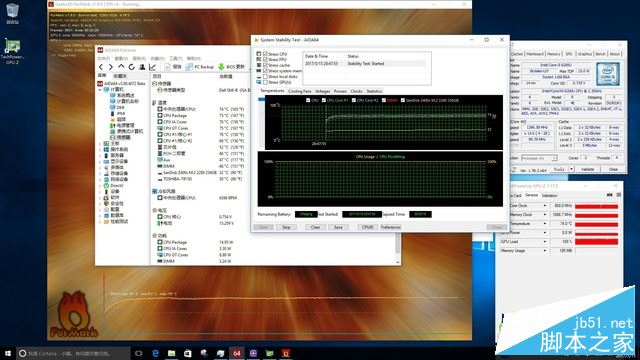
Task: Go forward in AIDA64 Extreme toolbar
Action: click(110, 67)
